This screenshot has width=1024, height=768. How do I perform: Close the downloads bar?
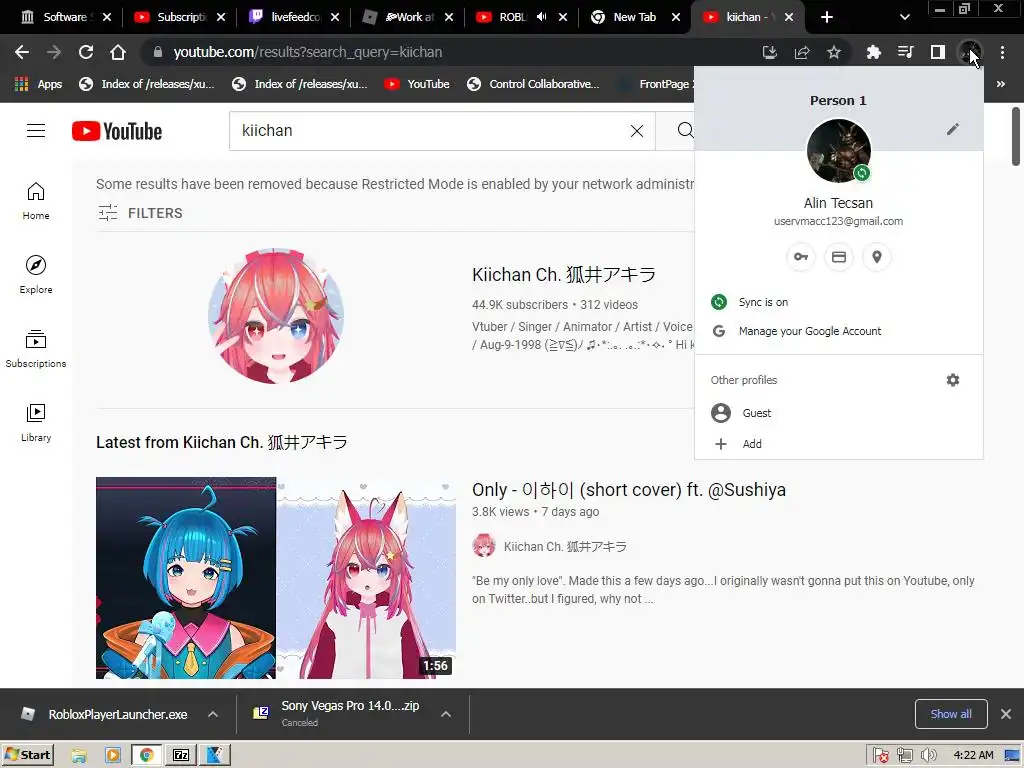click(x=1006, y=714)
